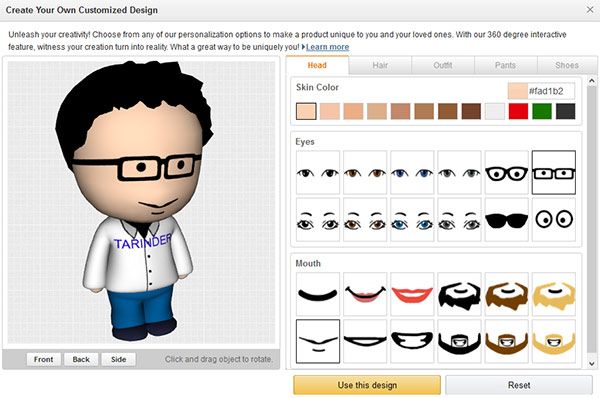Open the Outfit tab
This screenshot has width=600, height=398.
443,65
